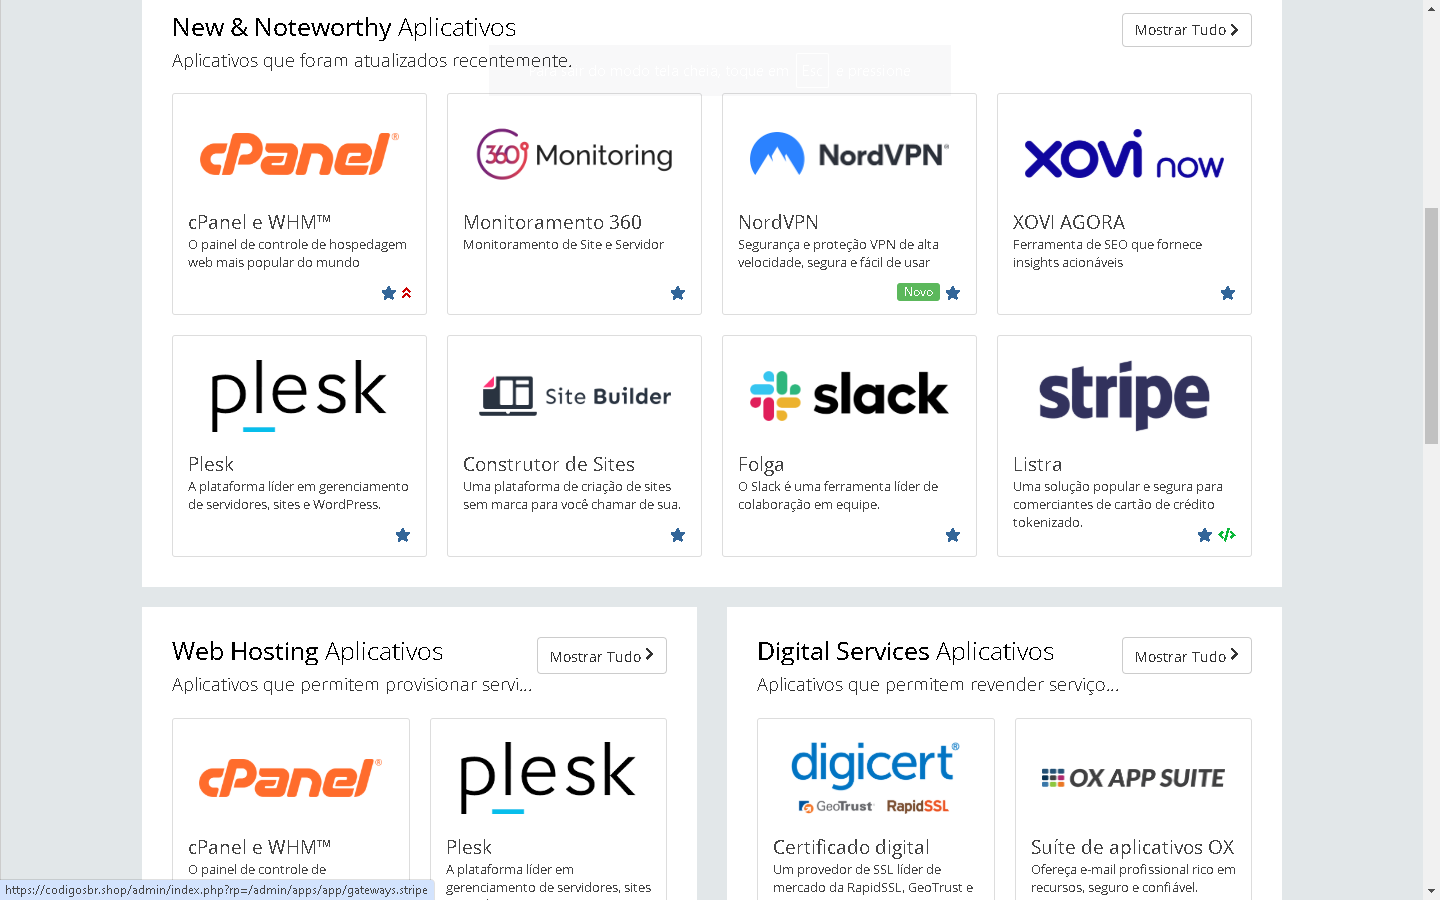The height and width of the screenshot is (900, 1440).
Task: Open the Stripe app logo
Action: [x=1124, y=395]
